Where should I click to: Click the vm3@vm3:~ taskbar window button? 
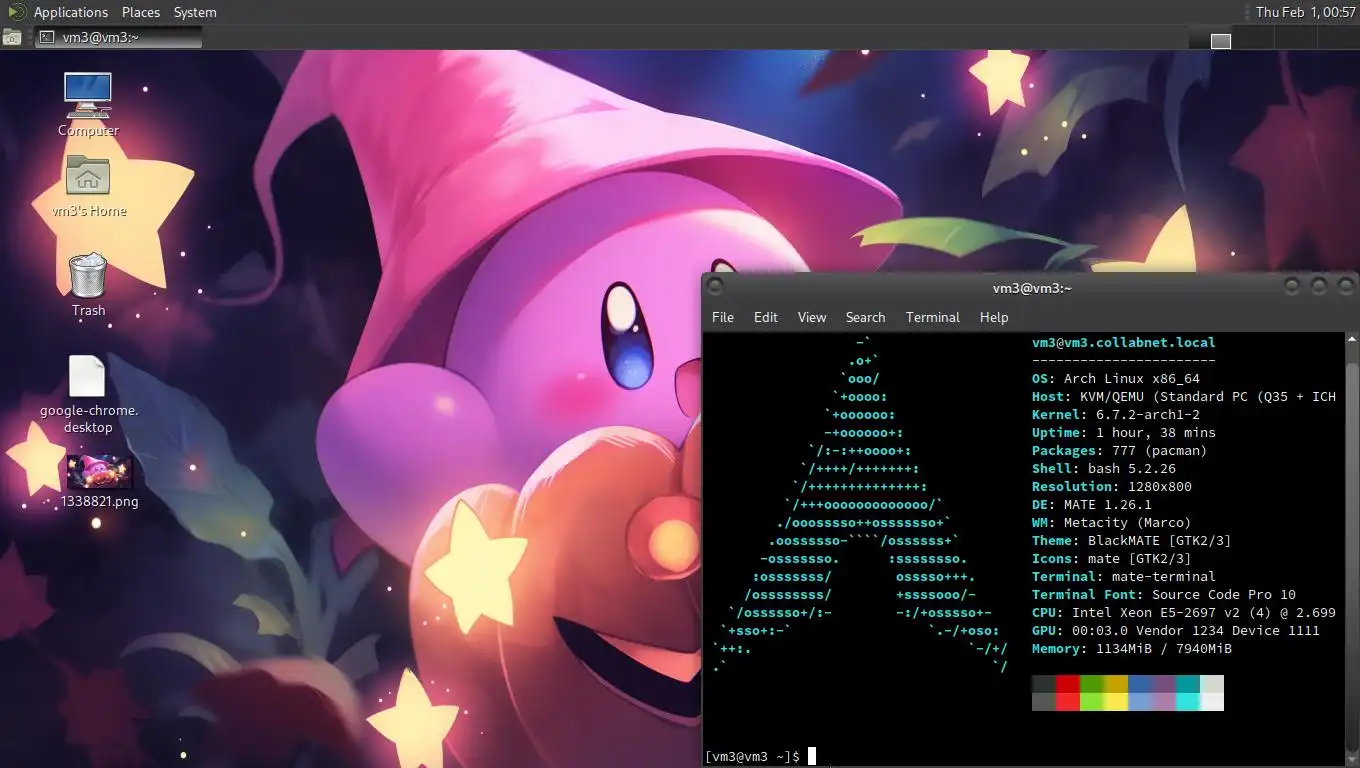[119, 37]
